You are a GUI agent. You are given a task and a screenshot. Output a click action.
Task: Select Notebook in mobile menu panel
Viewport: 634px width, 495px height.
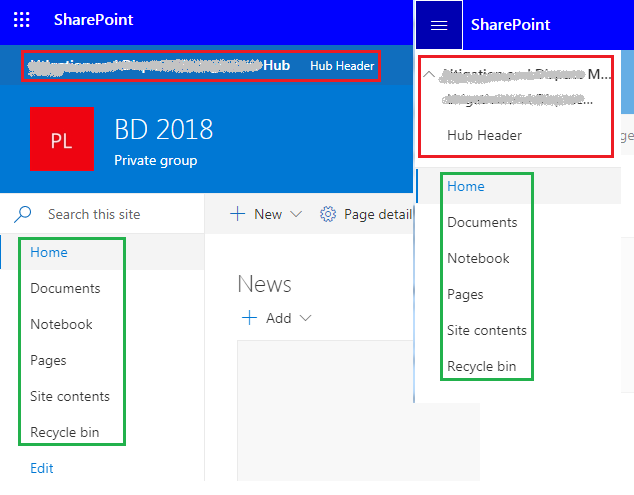[478, 258]
